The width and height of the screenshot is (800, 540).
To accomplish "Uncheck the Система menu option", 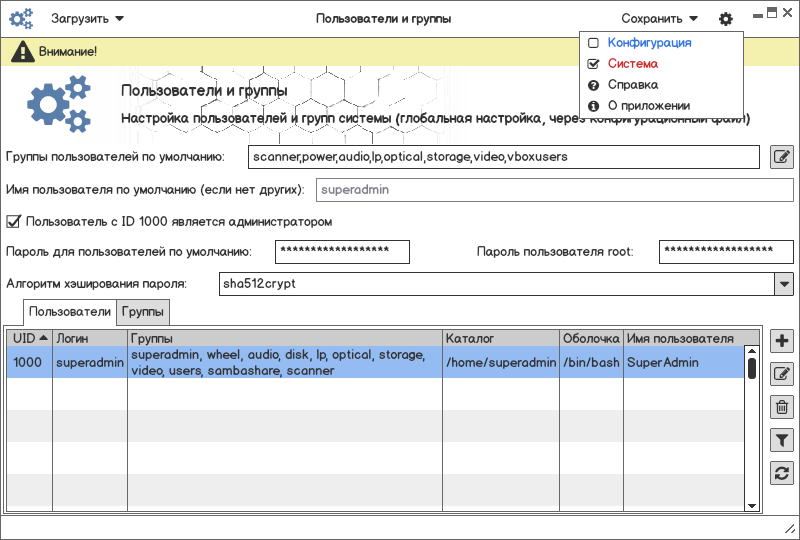I will coord(594,64).
